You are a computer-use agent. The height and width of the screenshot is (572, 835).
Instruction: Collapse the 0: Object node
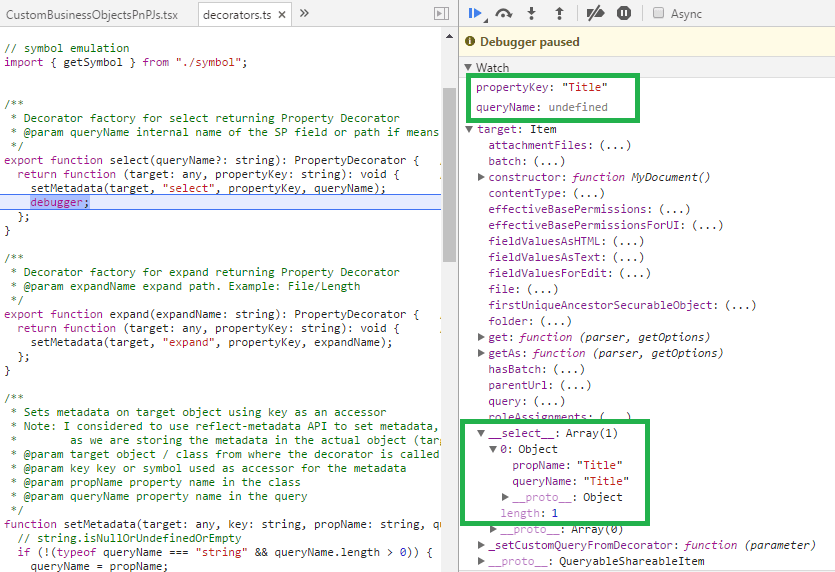pos(493,449)
